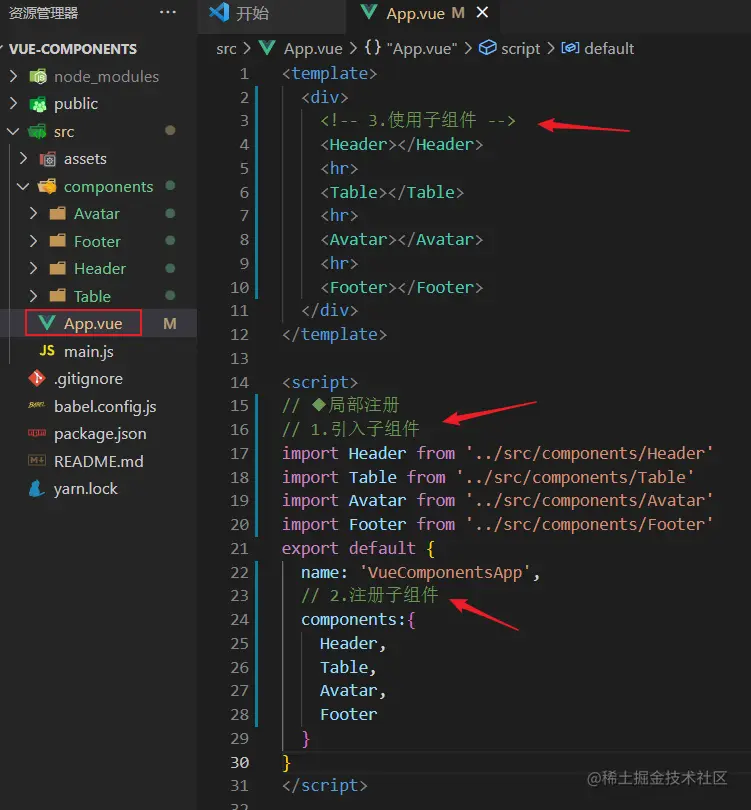Expand the public folder chevron

[x=14, y=104]
